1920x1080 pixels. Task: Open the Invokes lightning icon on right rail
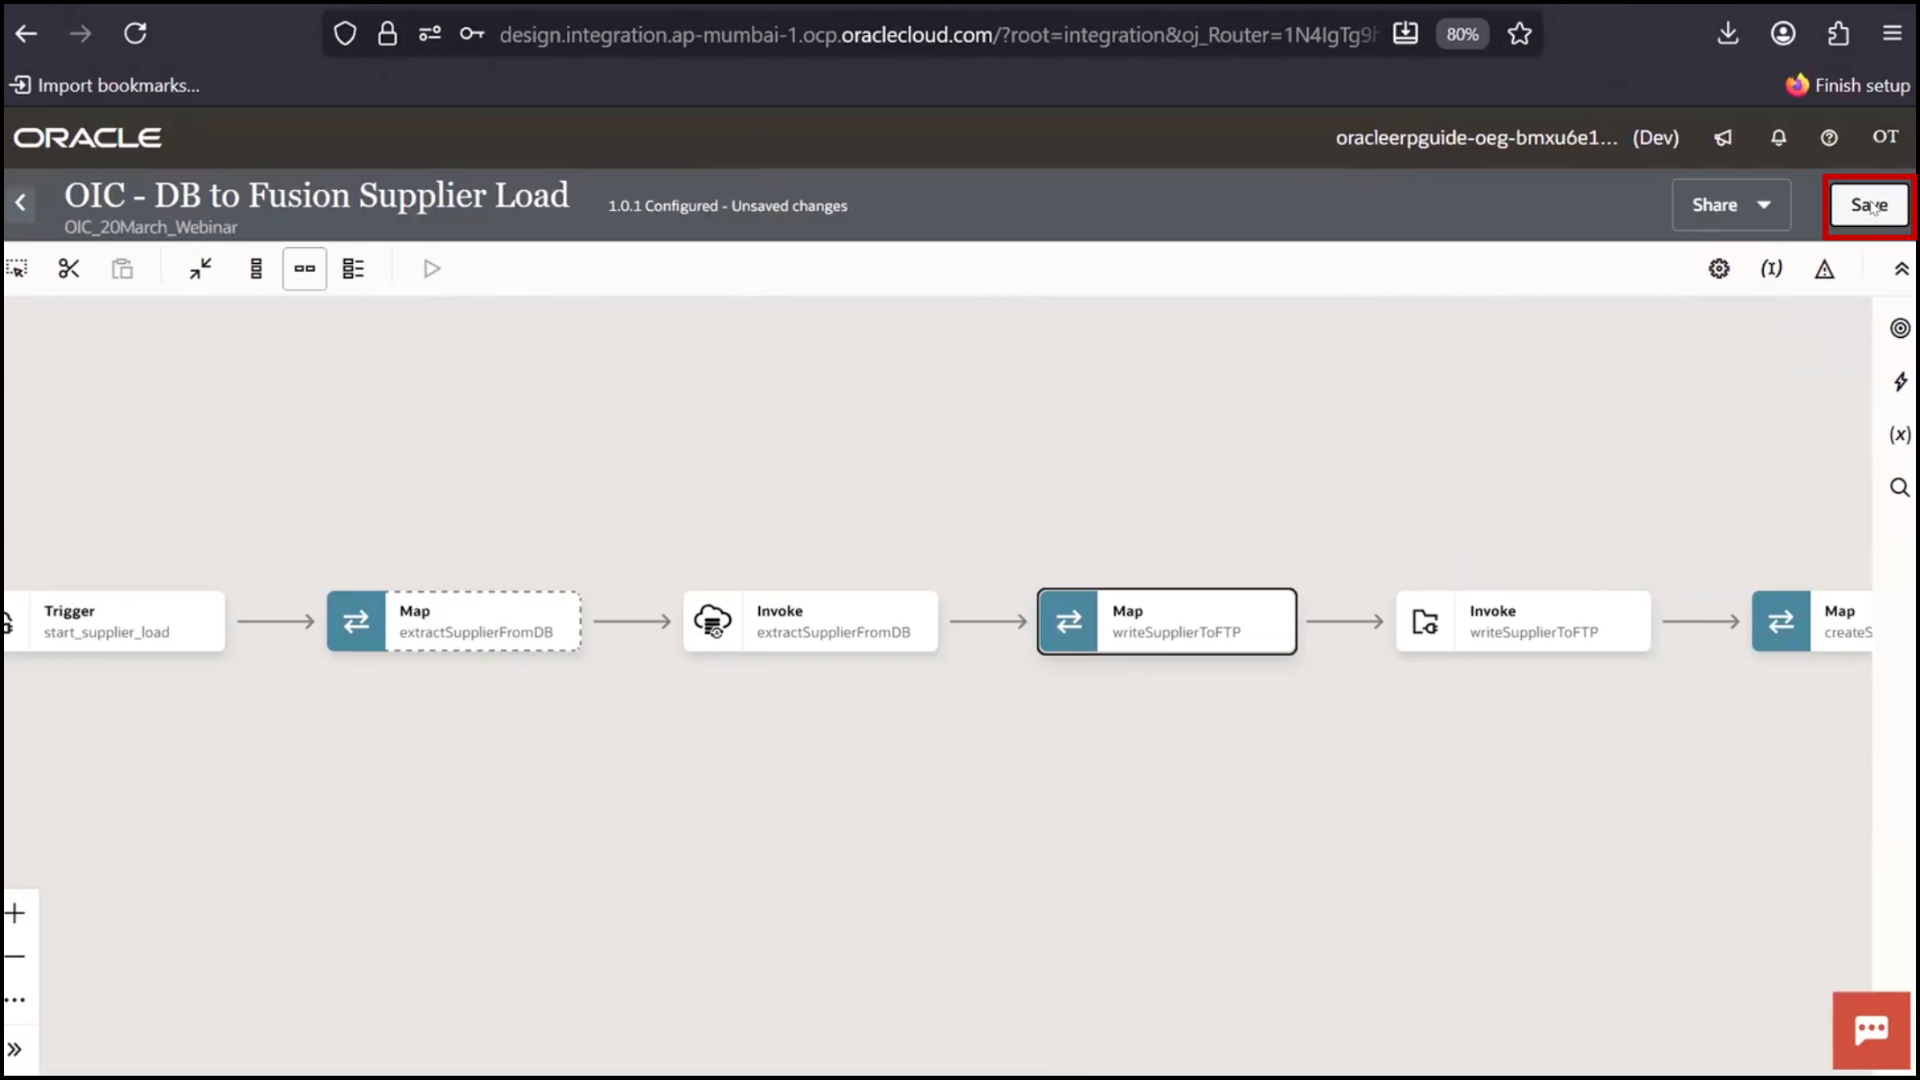pyautogui.click(x=1900, y=382)
